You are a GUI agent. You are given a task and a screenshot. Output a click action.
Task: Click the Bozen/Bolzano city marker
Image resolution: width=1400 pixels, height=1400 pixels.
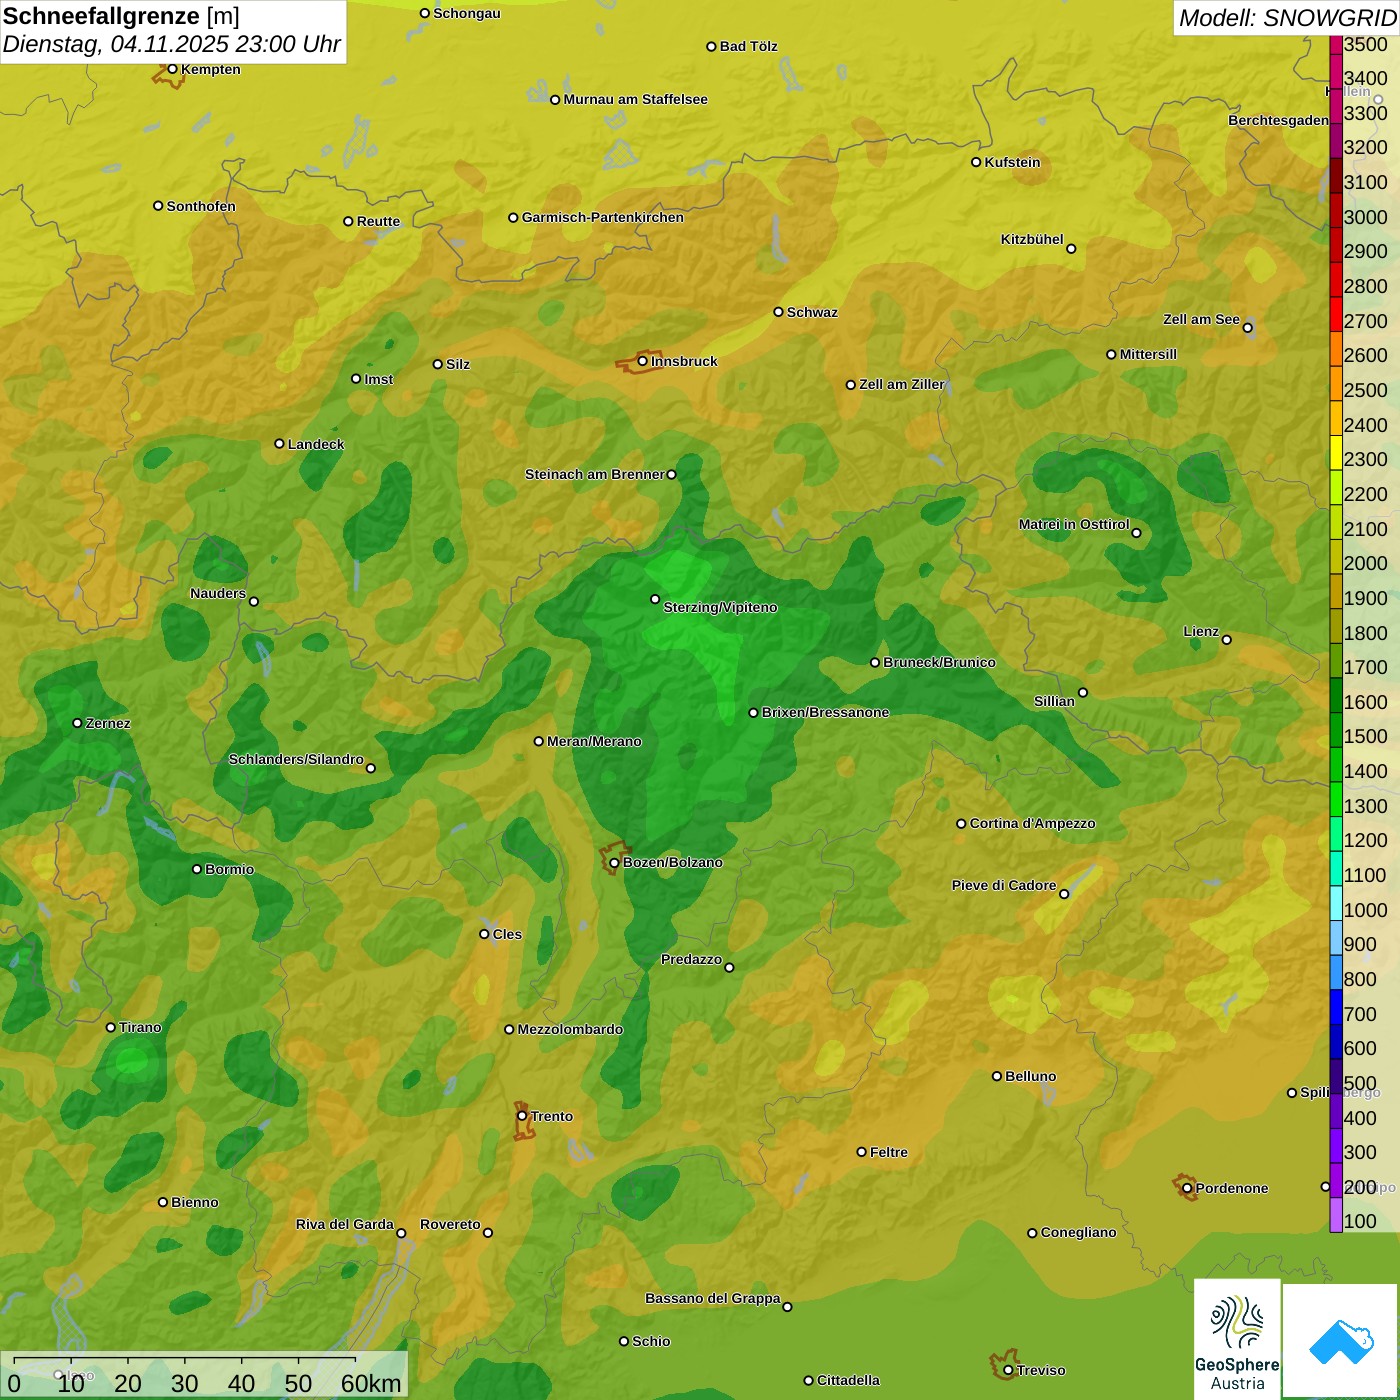point(614,862)
